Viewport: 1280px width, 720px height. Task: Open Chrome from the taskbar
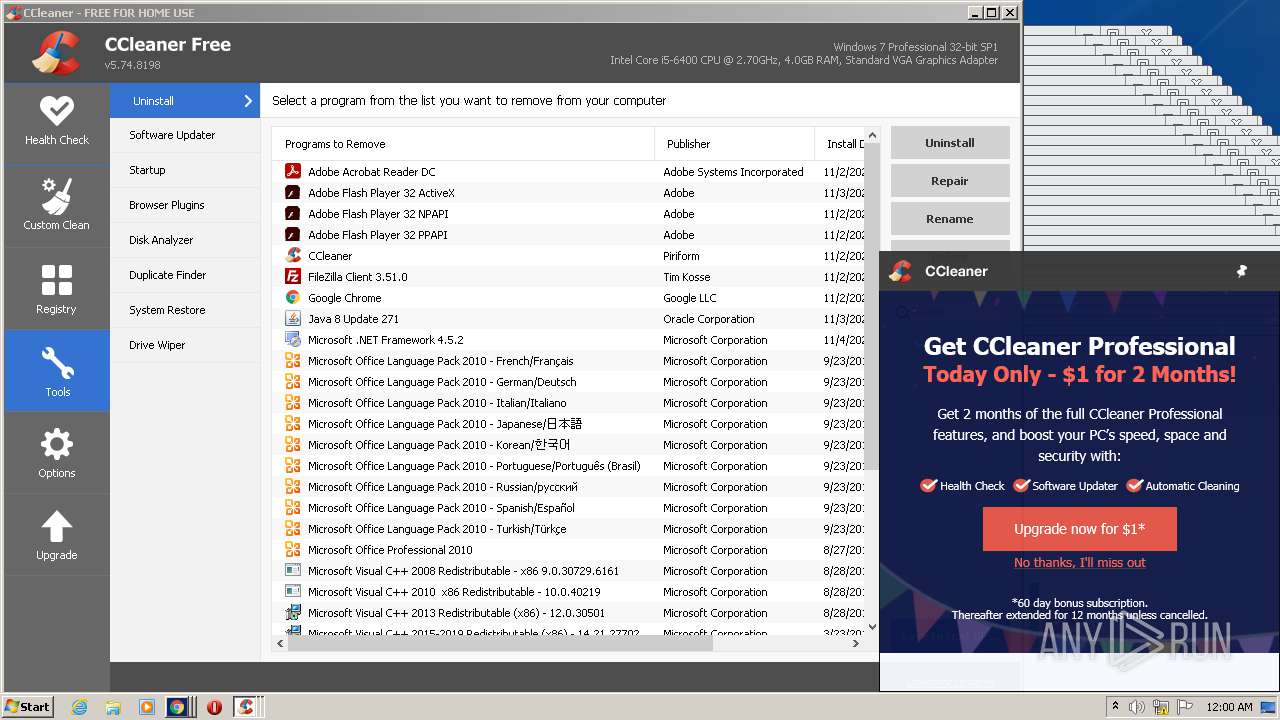[x=177, y=707]
